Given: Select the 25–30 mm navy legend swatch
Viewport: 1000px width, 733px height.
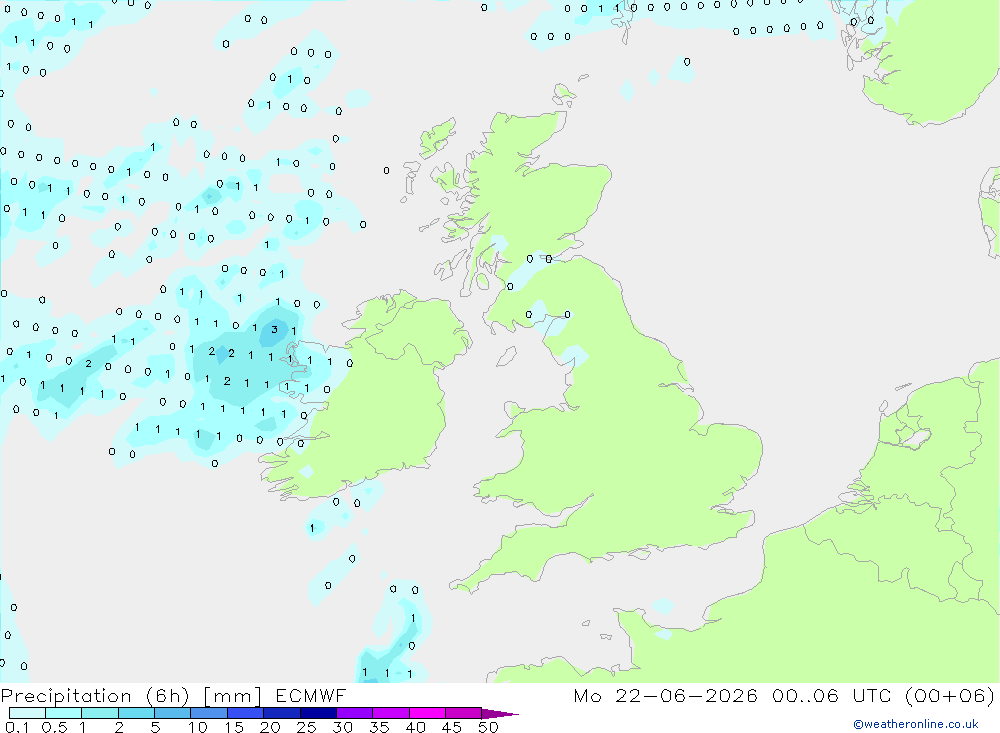Looking at the screenshot, I should pos(318,713).
